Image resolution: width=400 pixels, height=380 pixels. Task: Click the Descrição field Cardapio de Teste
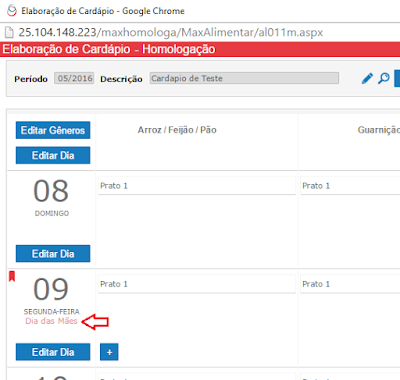[244, 78]
